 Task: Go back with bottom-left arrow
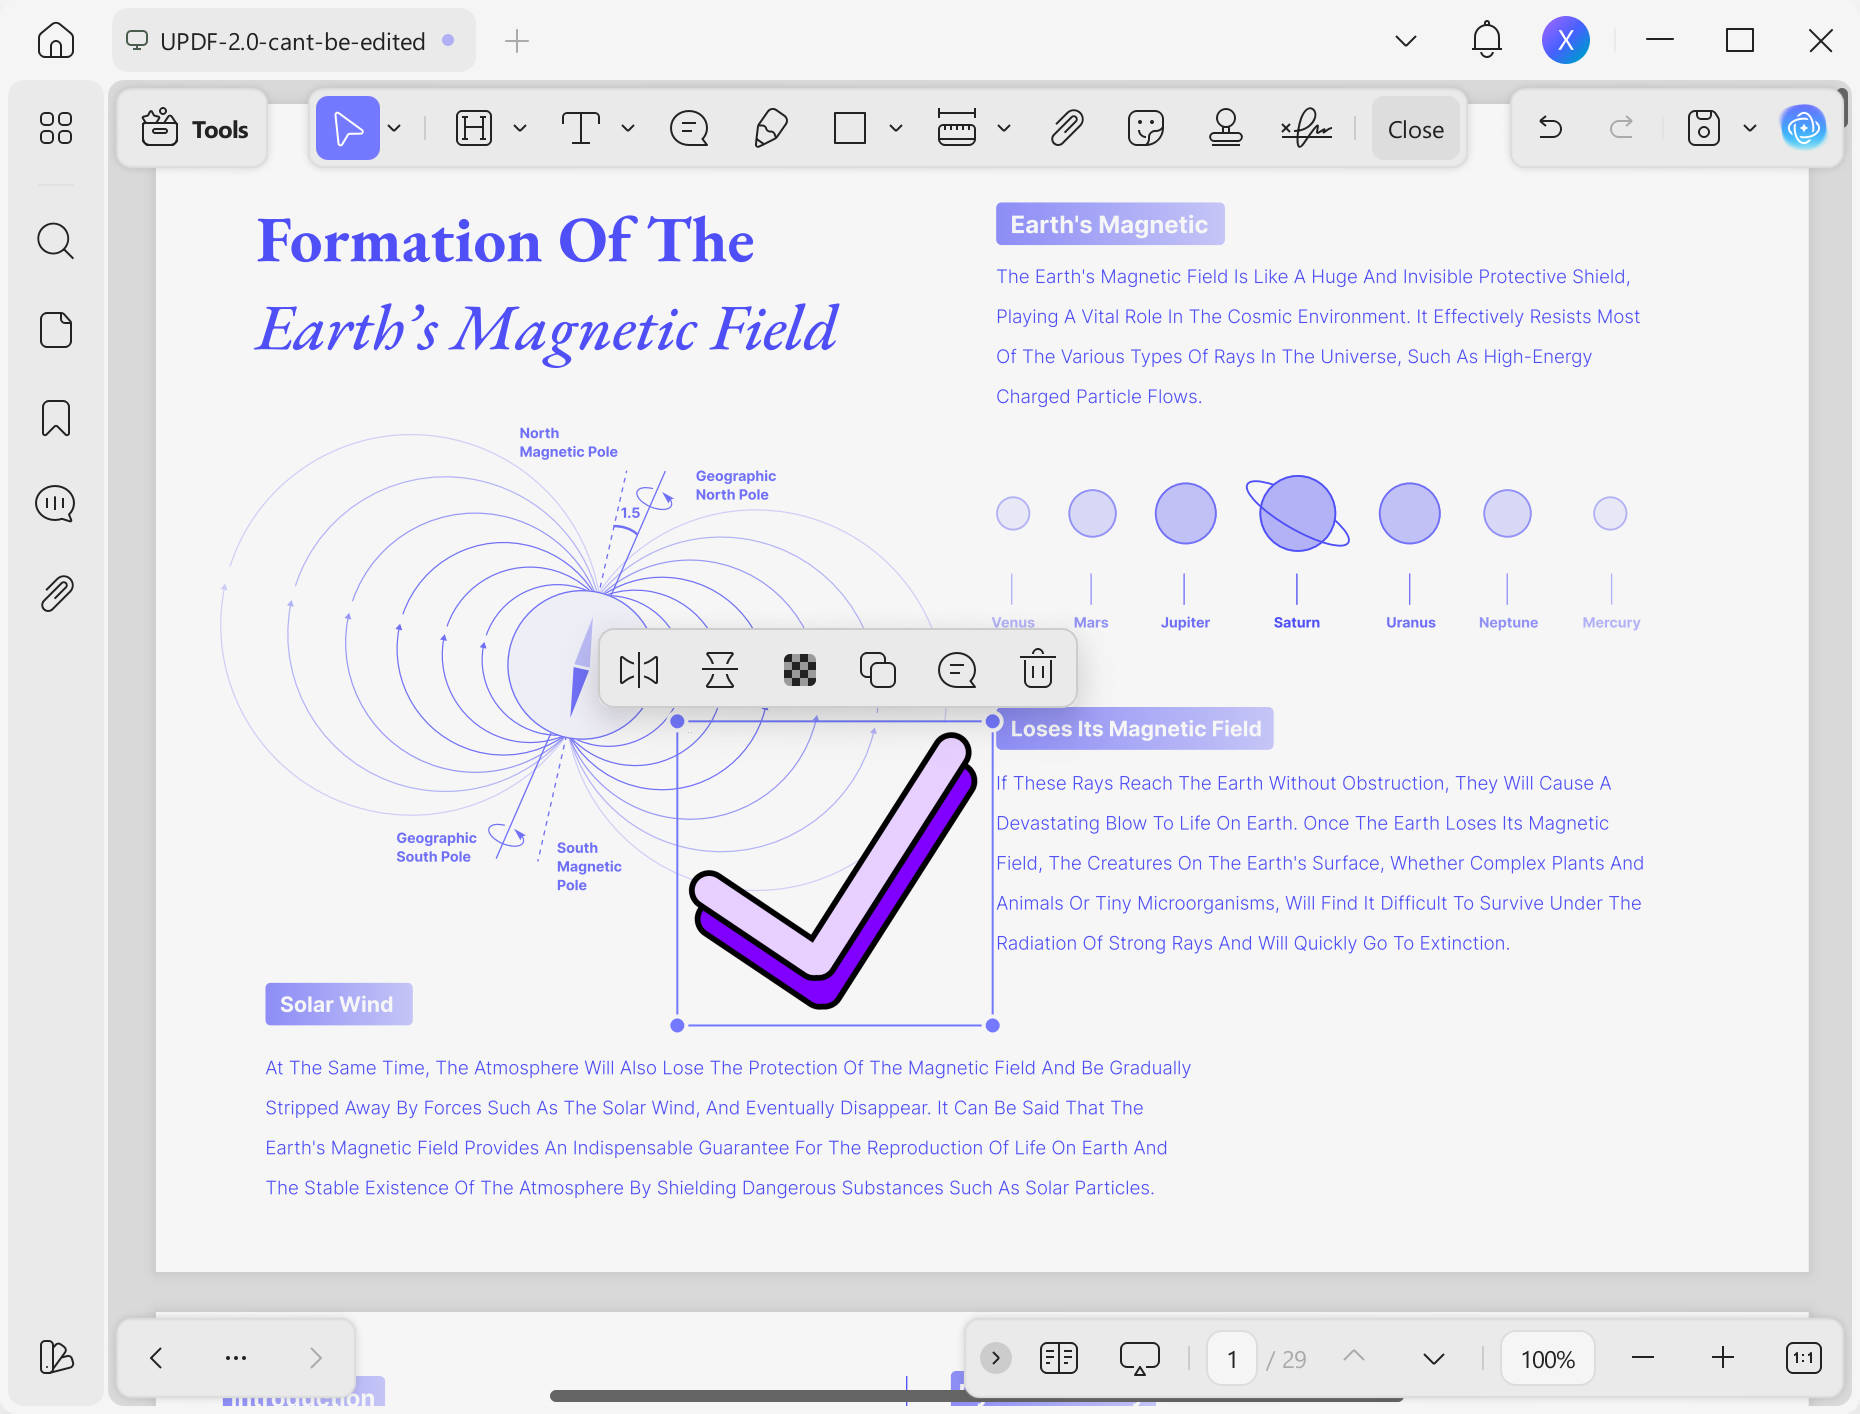click(x=156, y=1357)
